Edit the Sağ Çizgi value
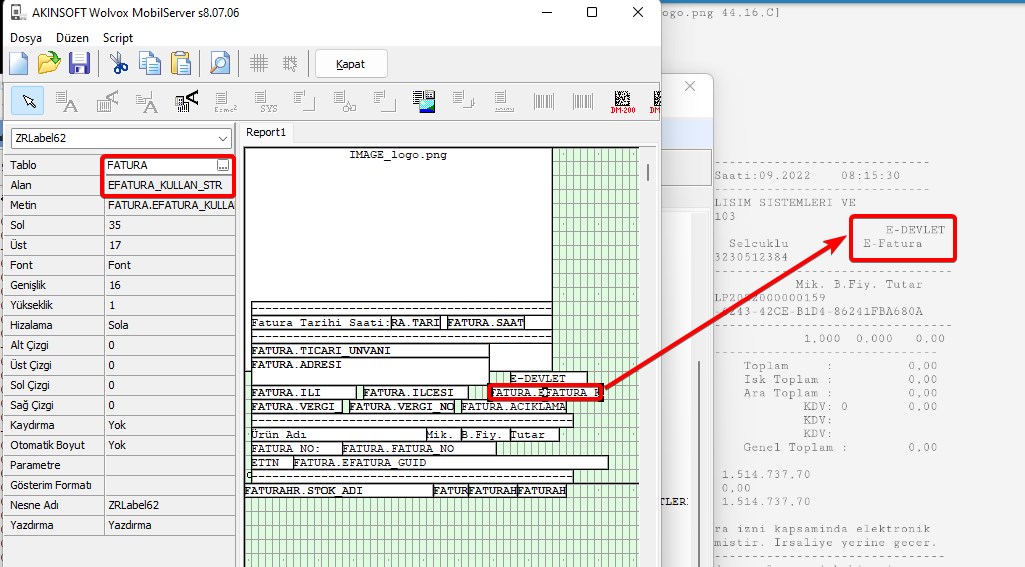 point(170,405)
